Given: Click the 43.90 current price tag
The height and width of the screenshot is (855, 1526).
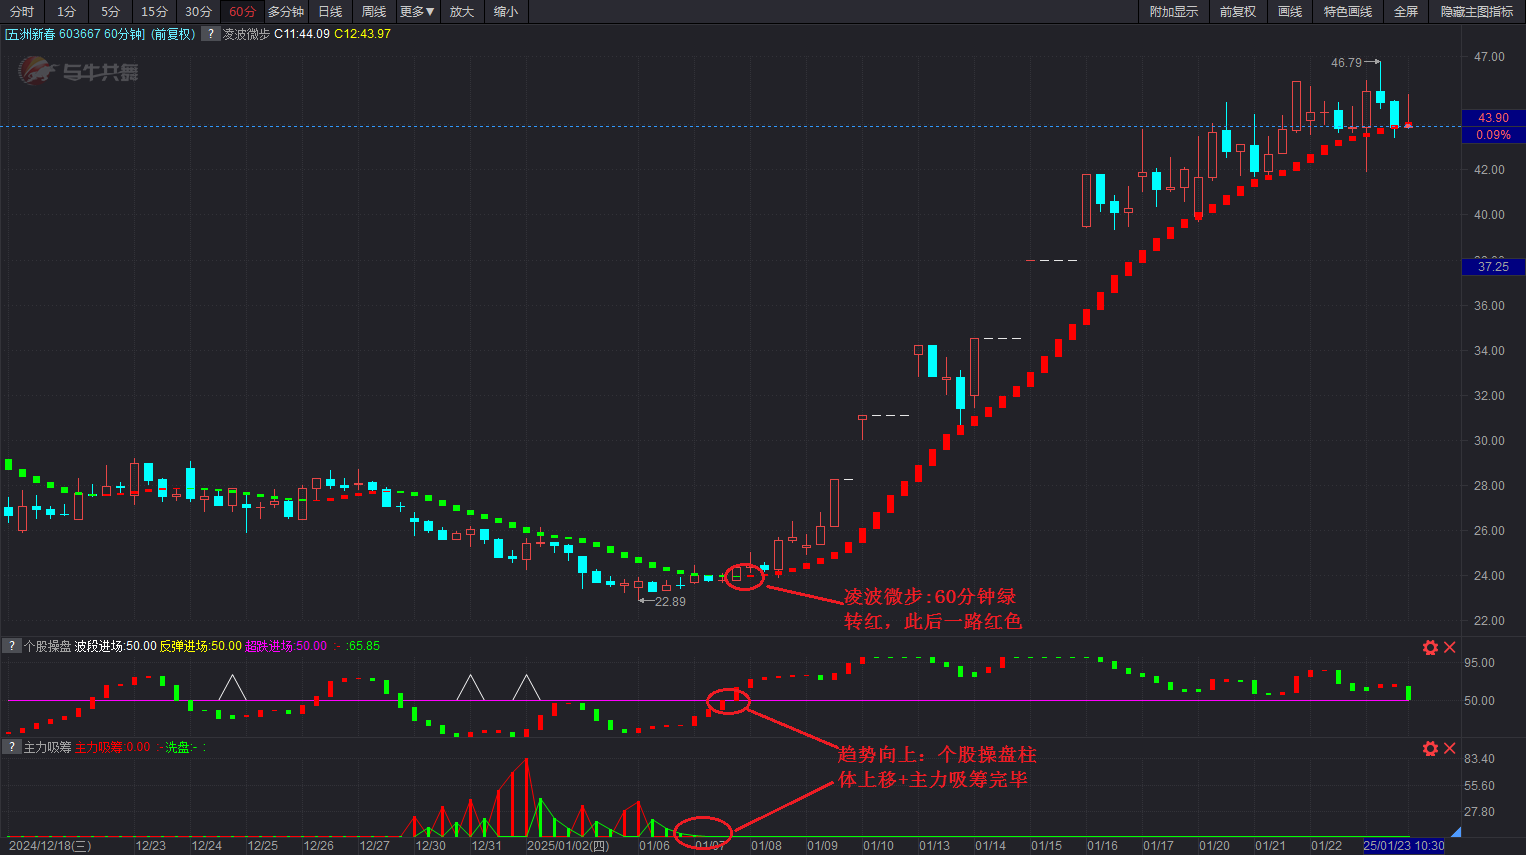Looking at the screenshot, I should (x=1493, y=118).
